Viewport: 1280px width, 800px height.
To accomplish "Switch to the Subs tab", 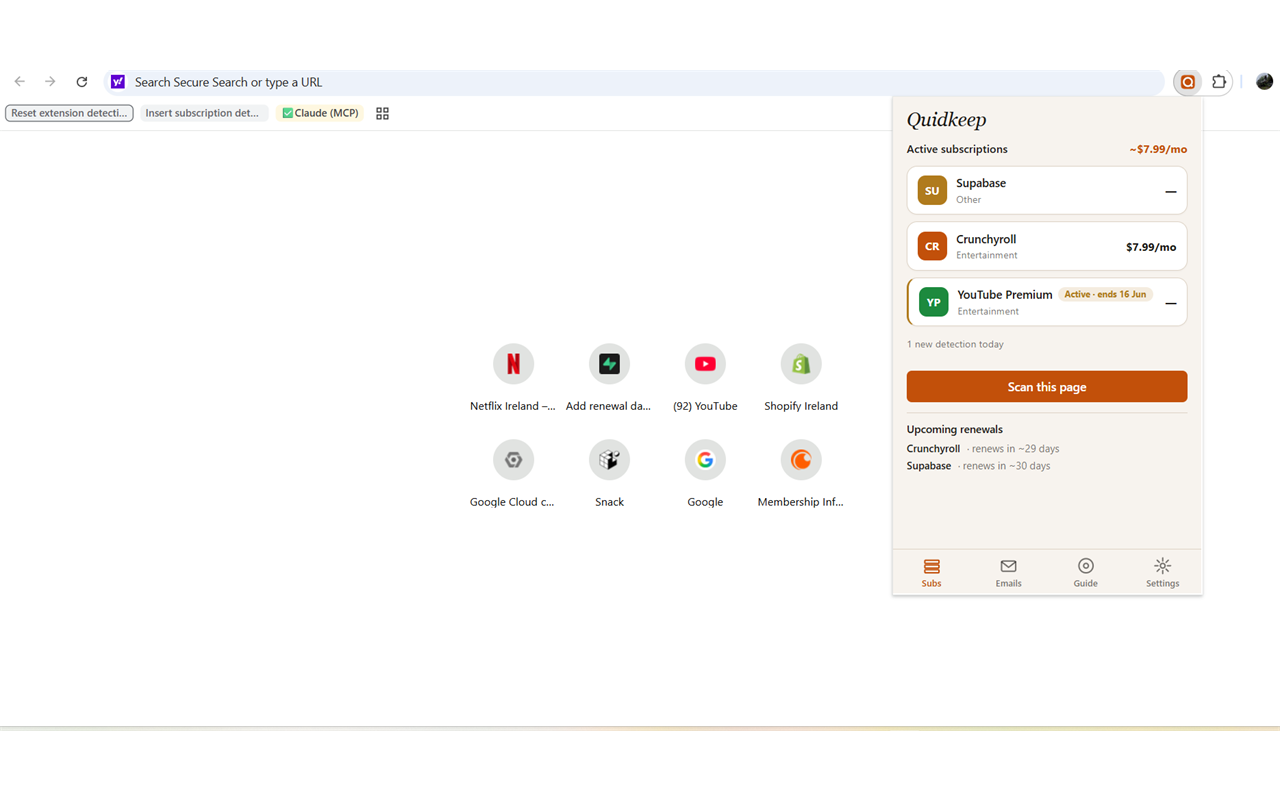I will click(931, 573).
